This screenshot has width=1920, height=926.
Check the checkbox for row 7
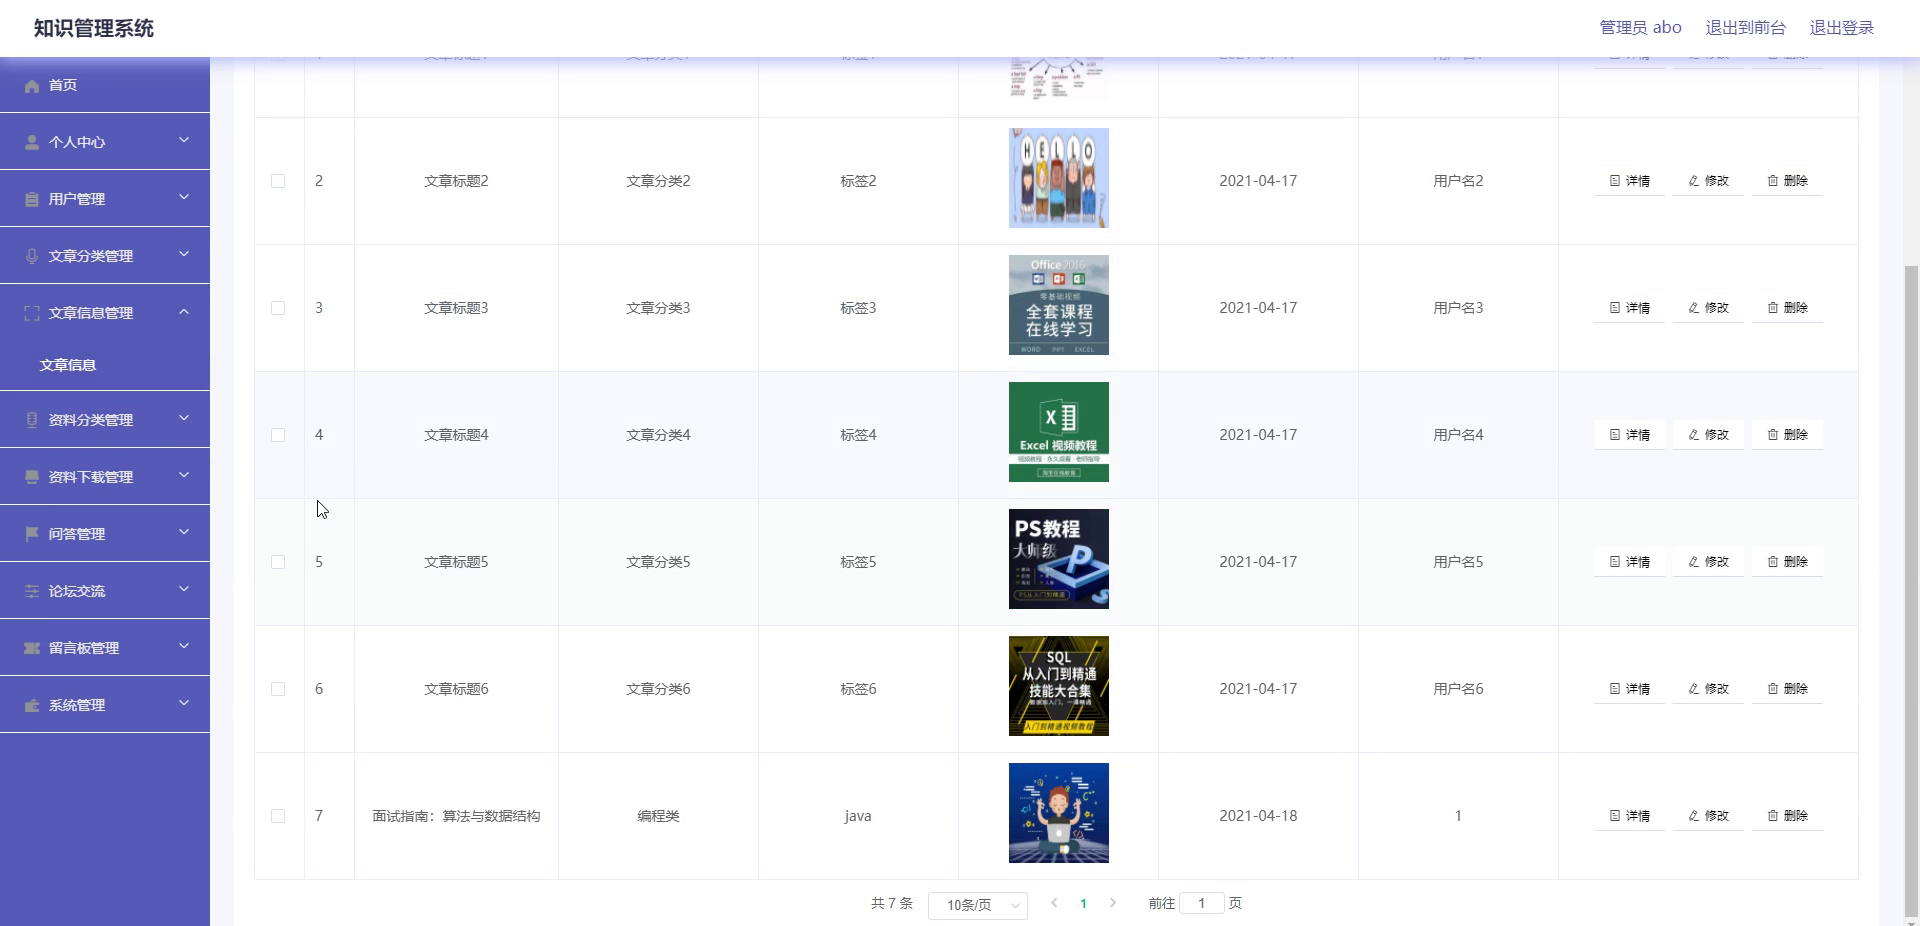(278, 816)
